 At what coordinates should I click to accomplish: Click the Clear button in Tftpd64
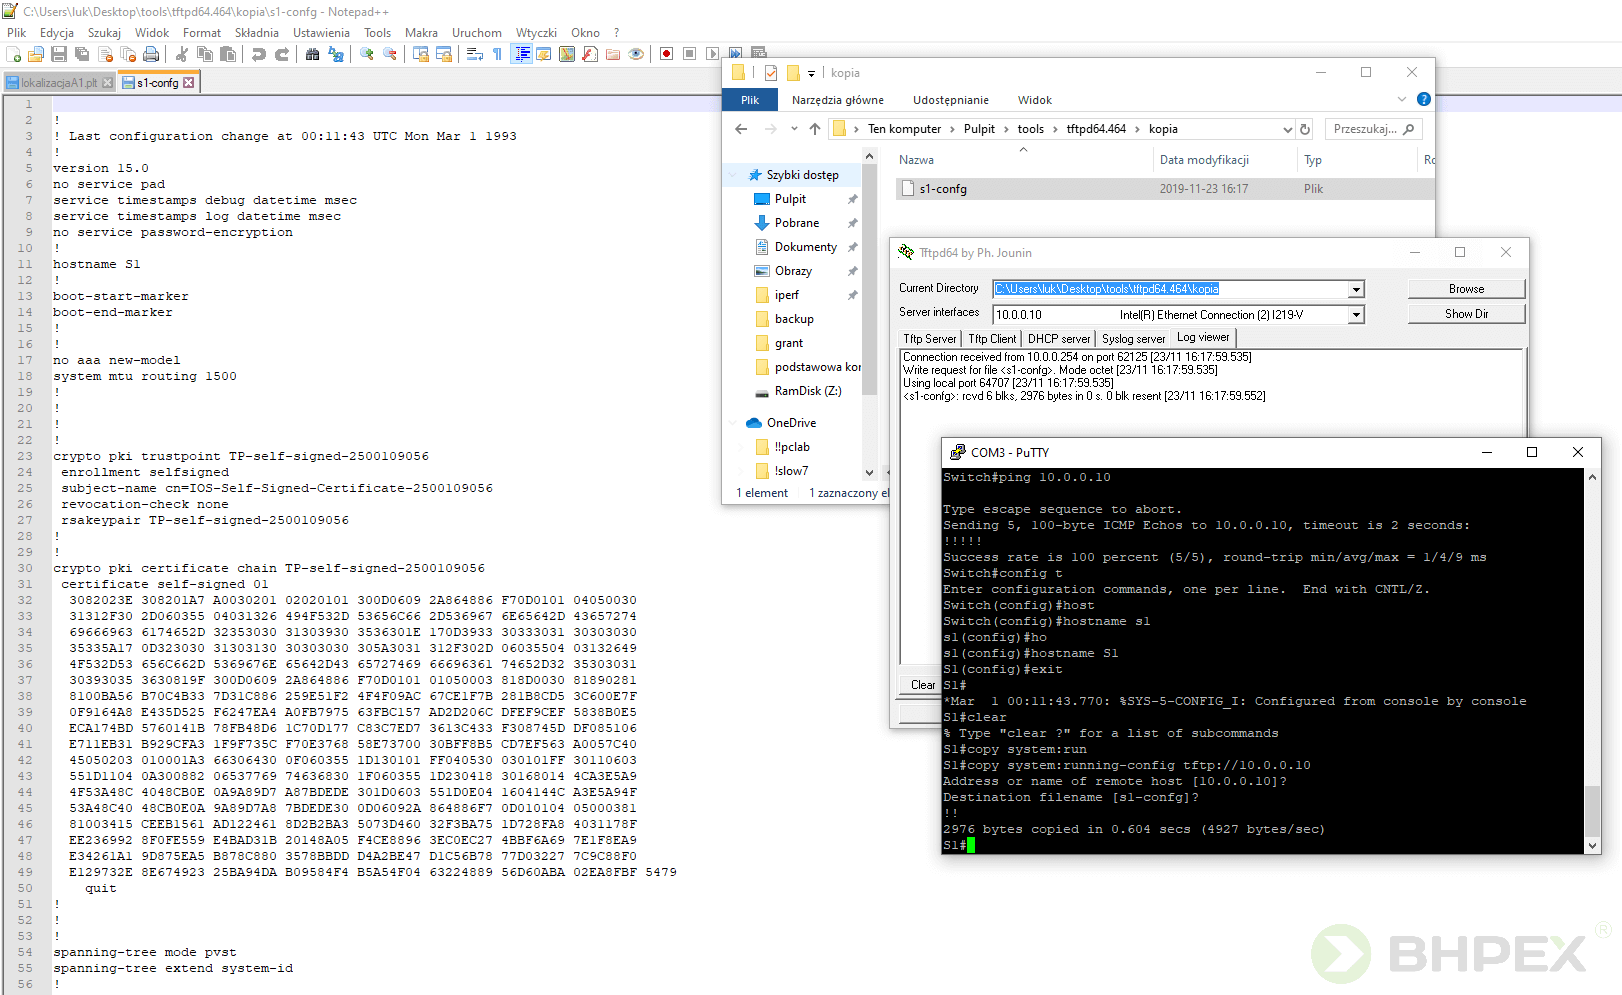click(922, 685)
